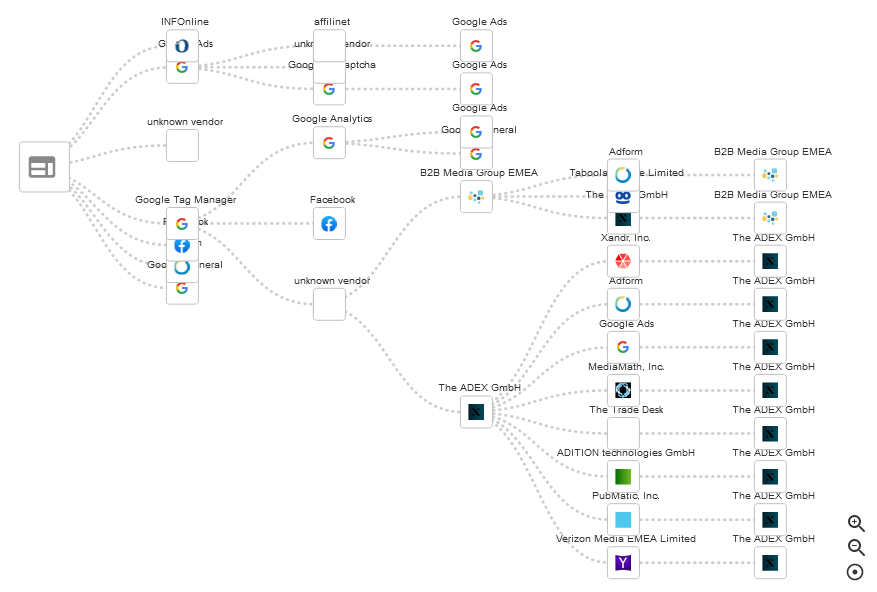Click the root website node icon
877x592 pixels.
(x=44, y=167)
